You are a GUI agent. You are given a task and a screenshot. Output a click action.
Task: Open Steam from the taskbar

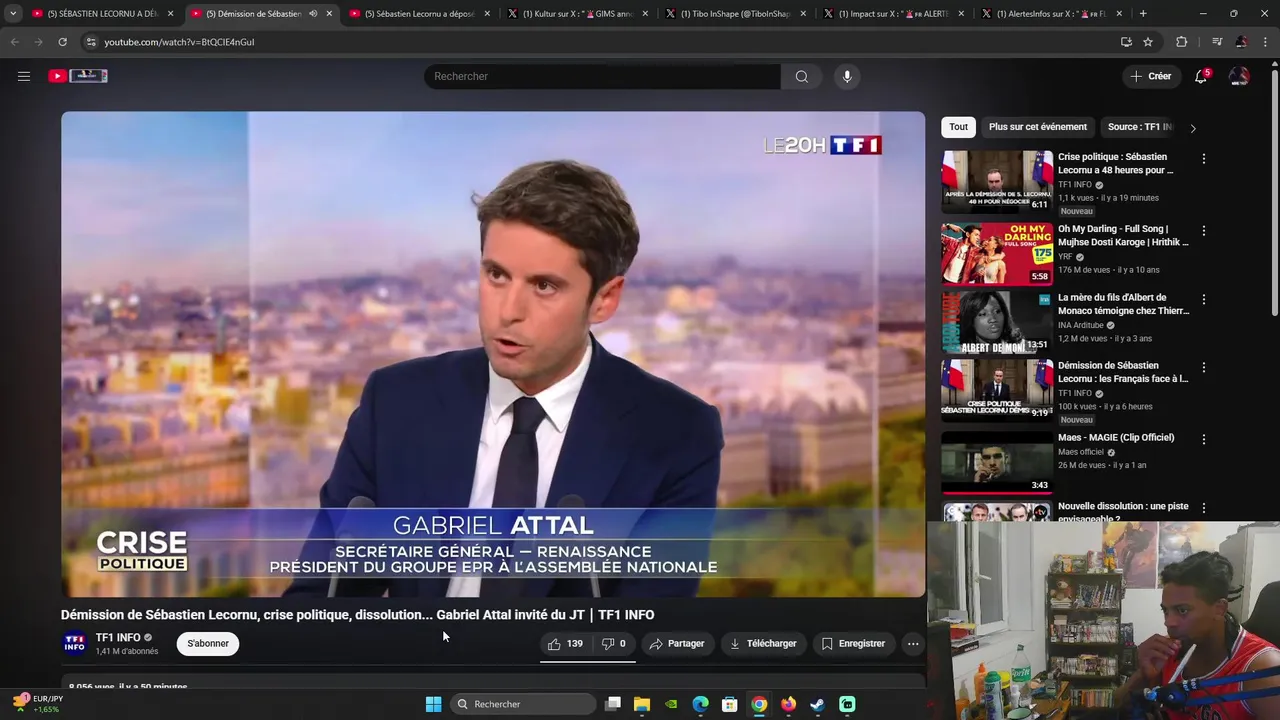(x=817, y=704)
